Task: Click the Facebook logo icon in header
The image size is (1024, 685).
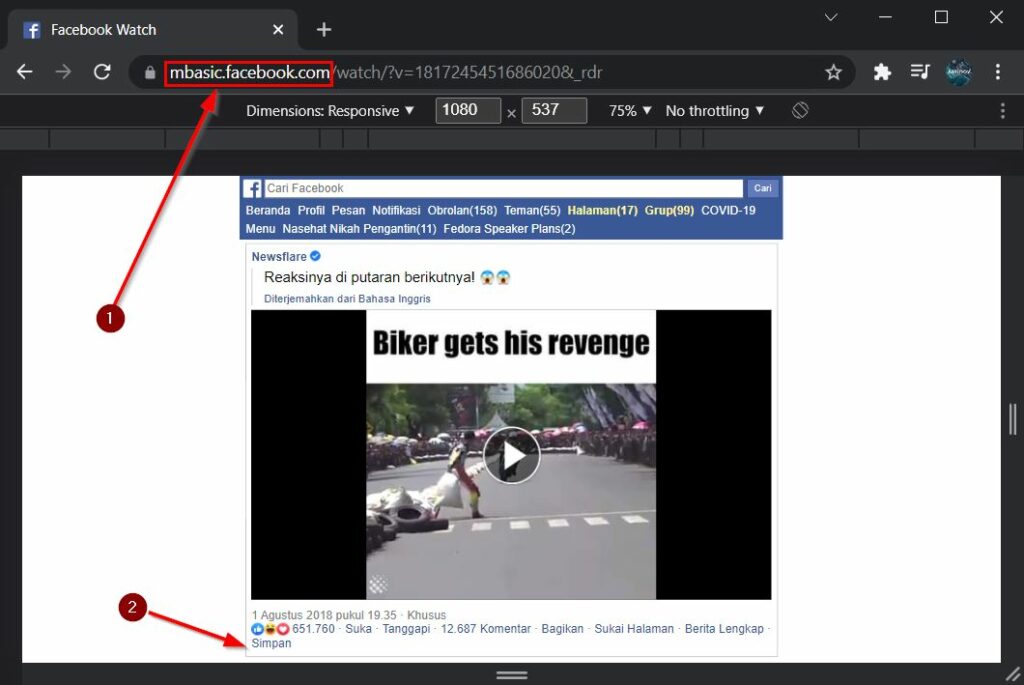Action: point(253,188)
